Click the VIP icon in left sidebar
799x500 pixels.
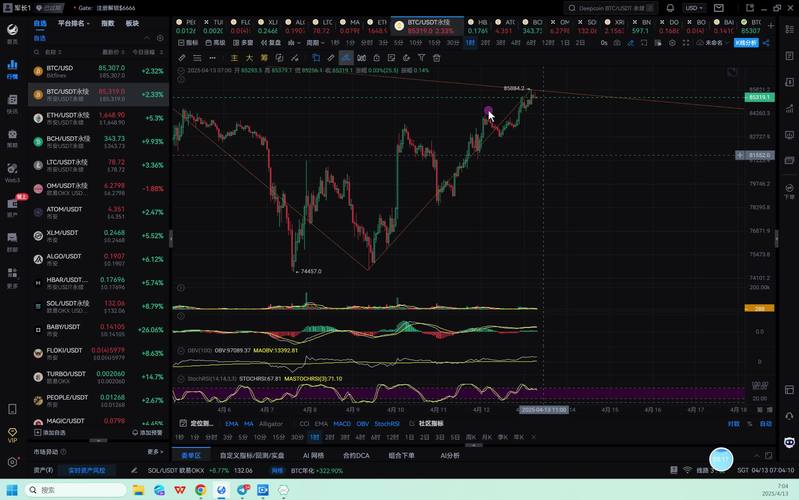click(x=12, y=435)
